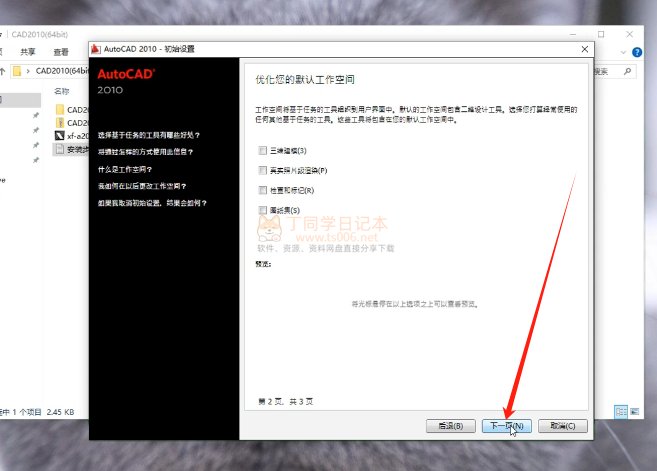657x471 pixels.
Task: Sort by the 名称 column header
Action: (62, 91)
